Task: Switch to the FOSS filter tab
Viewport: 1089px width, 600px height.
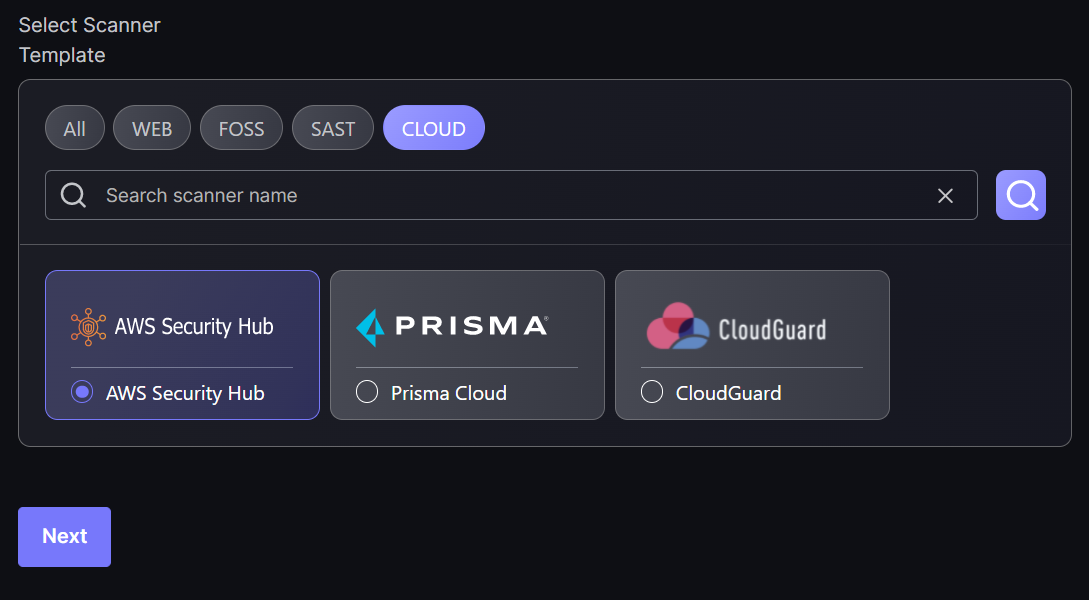Action: [x=242, y=128]
